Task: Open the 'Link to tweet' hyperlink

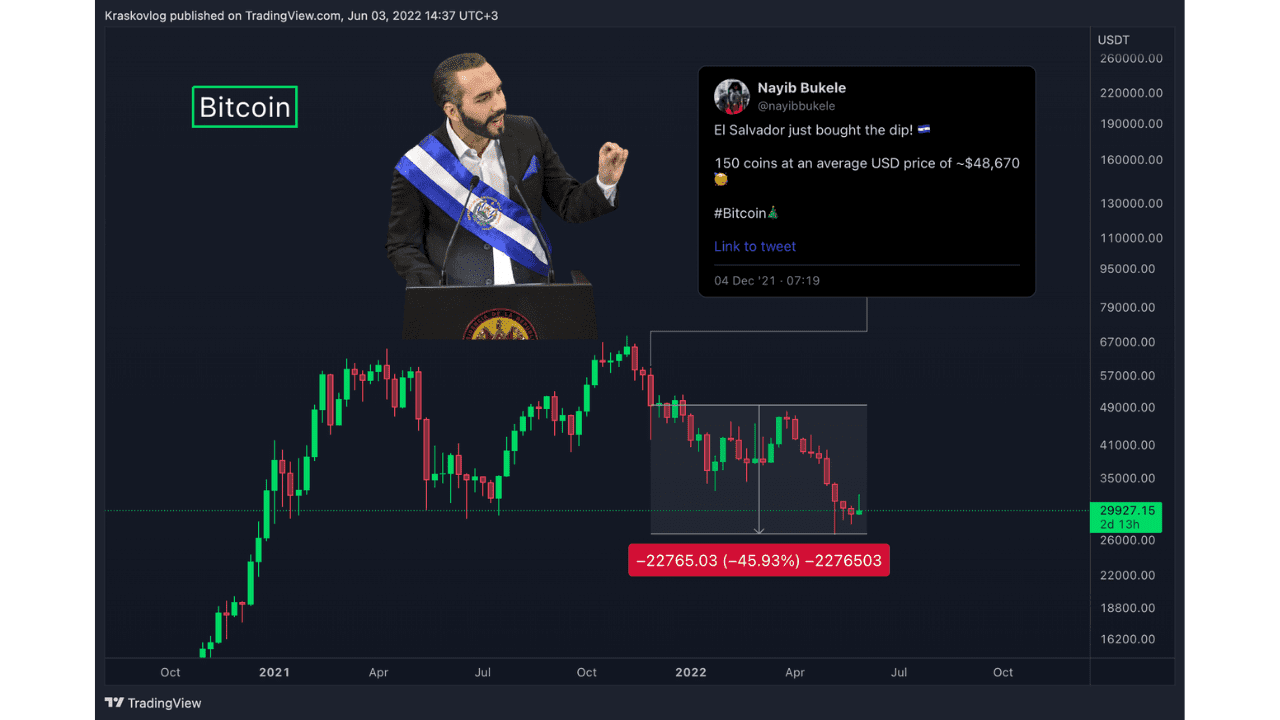Action: click(755, 246)
